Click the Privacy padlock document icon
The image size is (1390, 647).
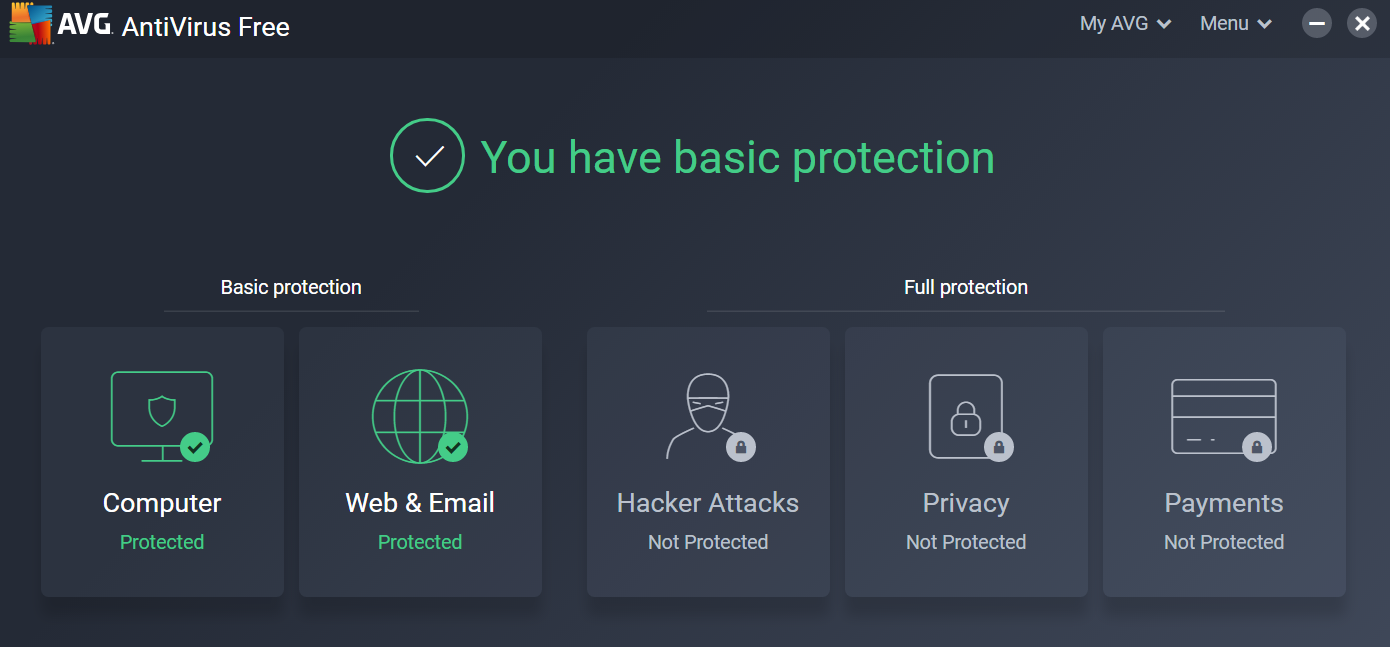click(x=966, y=416)
